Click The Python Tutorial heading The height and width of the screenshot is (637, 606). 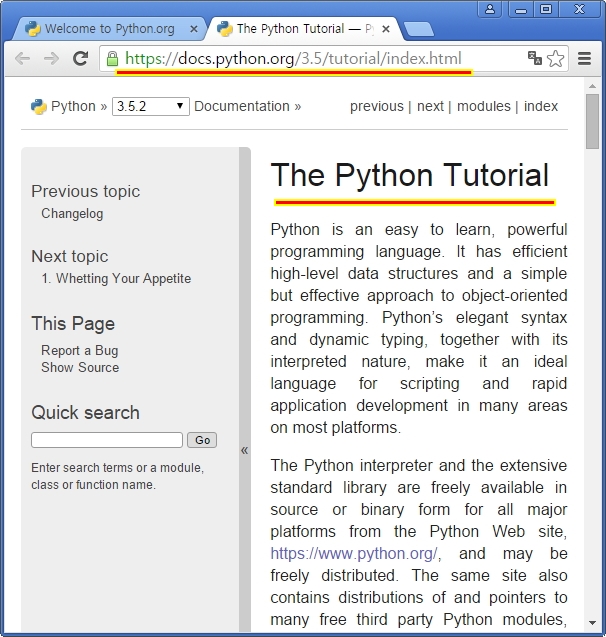[x=409, y=175]
